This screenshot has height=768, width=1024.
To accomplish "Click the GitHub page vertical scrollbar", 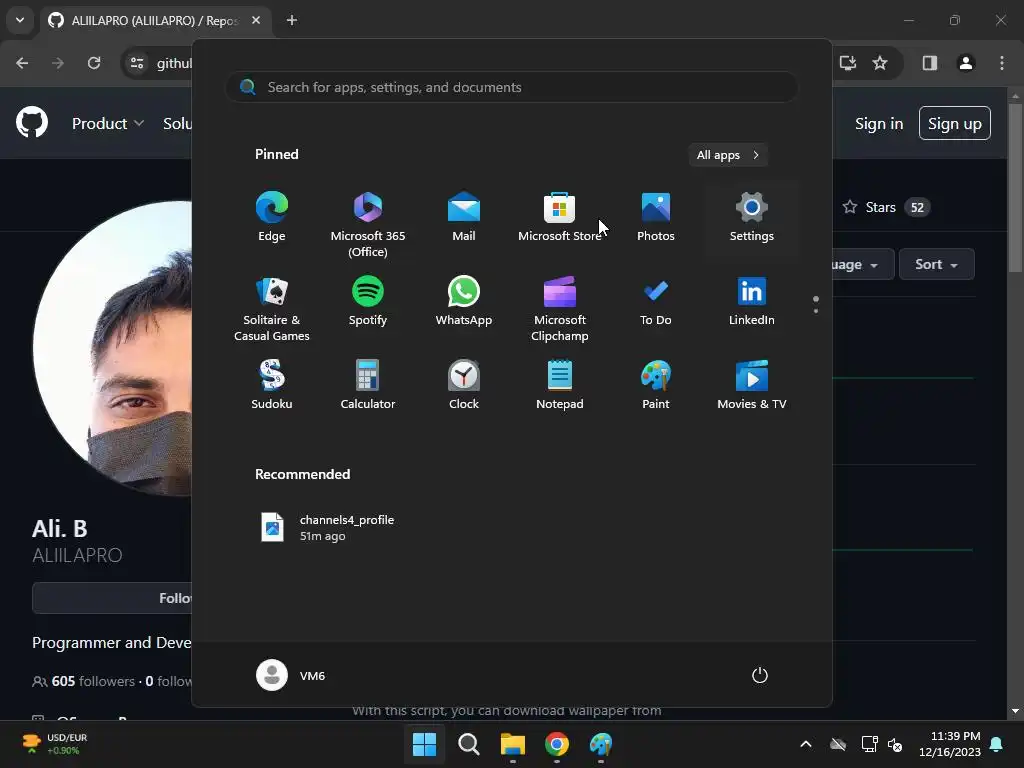I will 1015,188.
